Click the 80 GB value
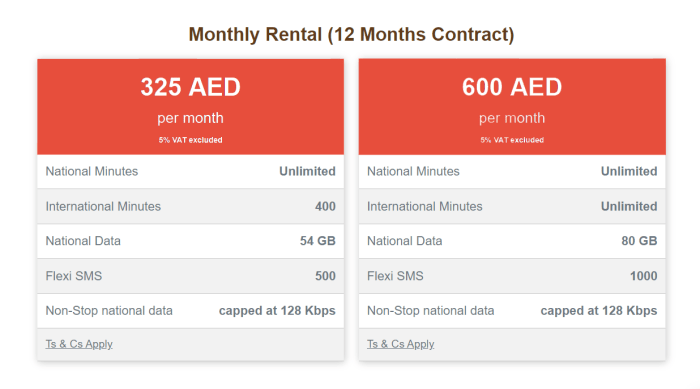 pyautogui.click(x=639, y=241)
